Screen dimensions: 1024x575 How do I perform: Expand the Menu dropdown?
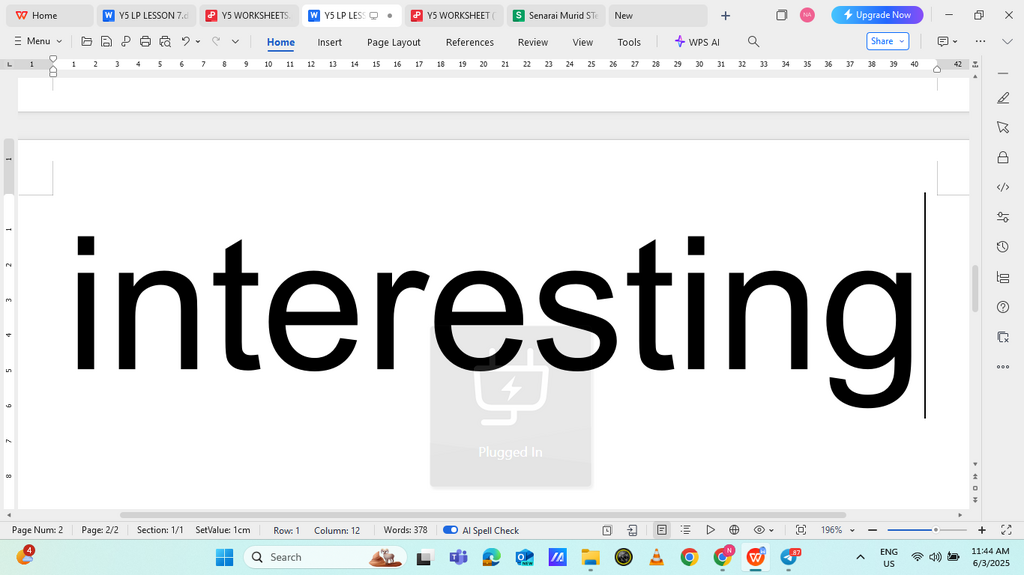[38, 41]
